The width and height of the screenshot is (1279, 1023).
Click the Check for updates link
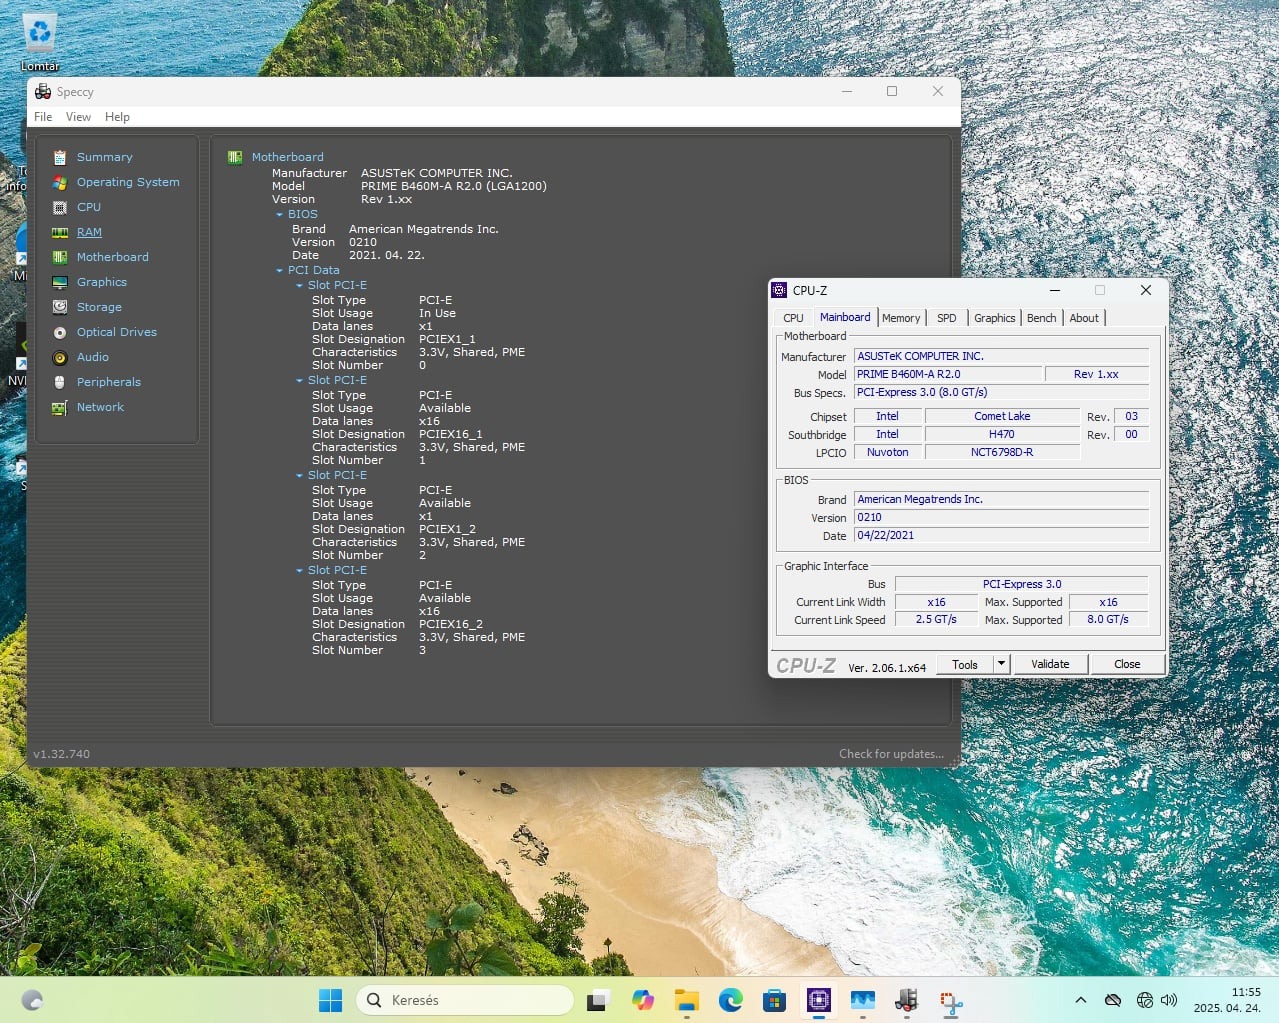[x=891, y=754]
